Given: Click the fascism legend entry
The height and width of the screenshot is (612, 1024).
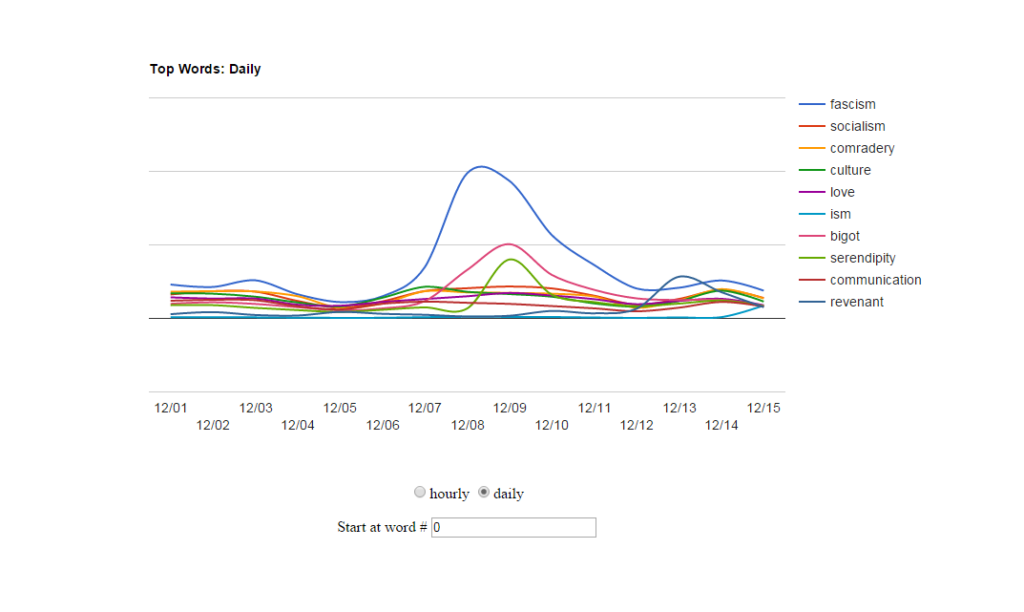Looking at the screenshot, I should (852, 105).
